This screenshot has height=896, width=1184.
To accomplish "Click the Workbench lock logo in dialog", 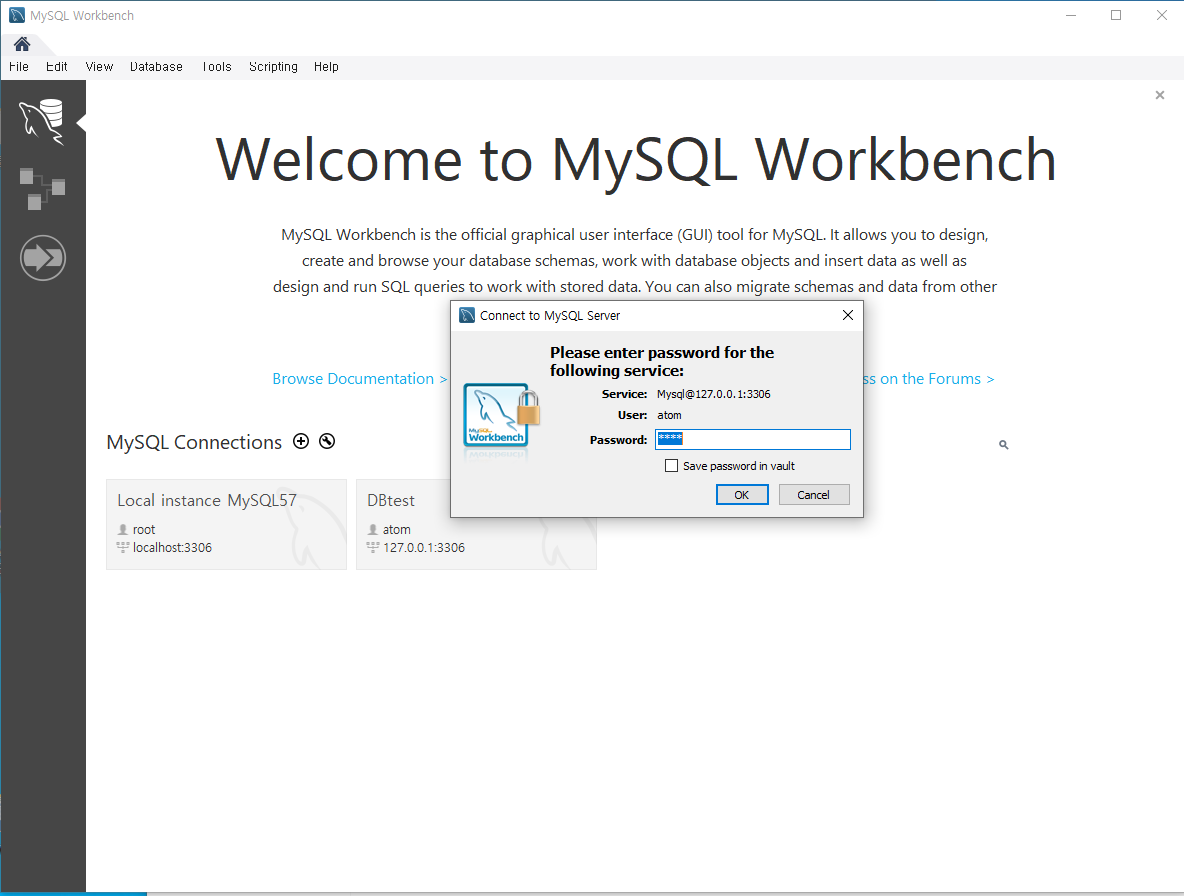I will pos(502,417).
